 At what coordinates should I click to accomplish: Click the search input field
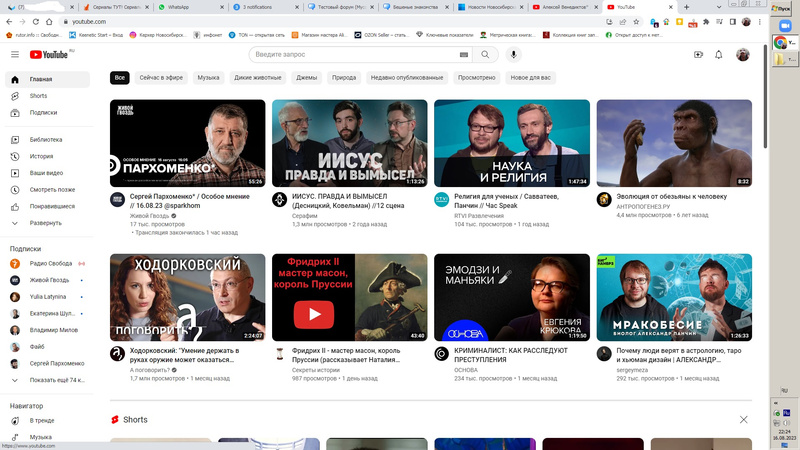point(360,55)
